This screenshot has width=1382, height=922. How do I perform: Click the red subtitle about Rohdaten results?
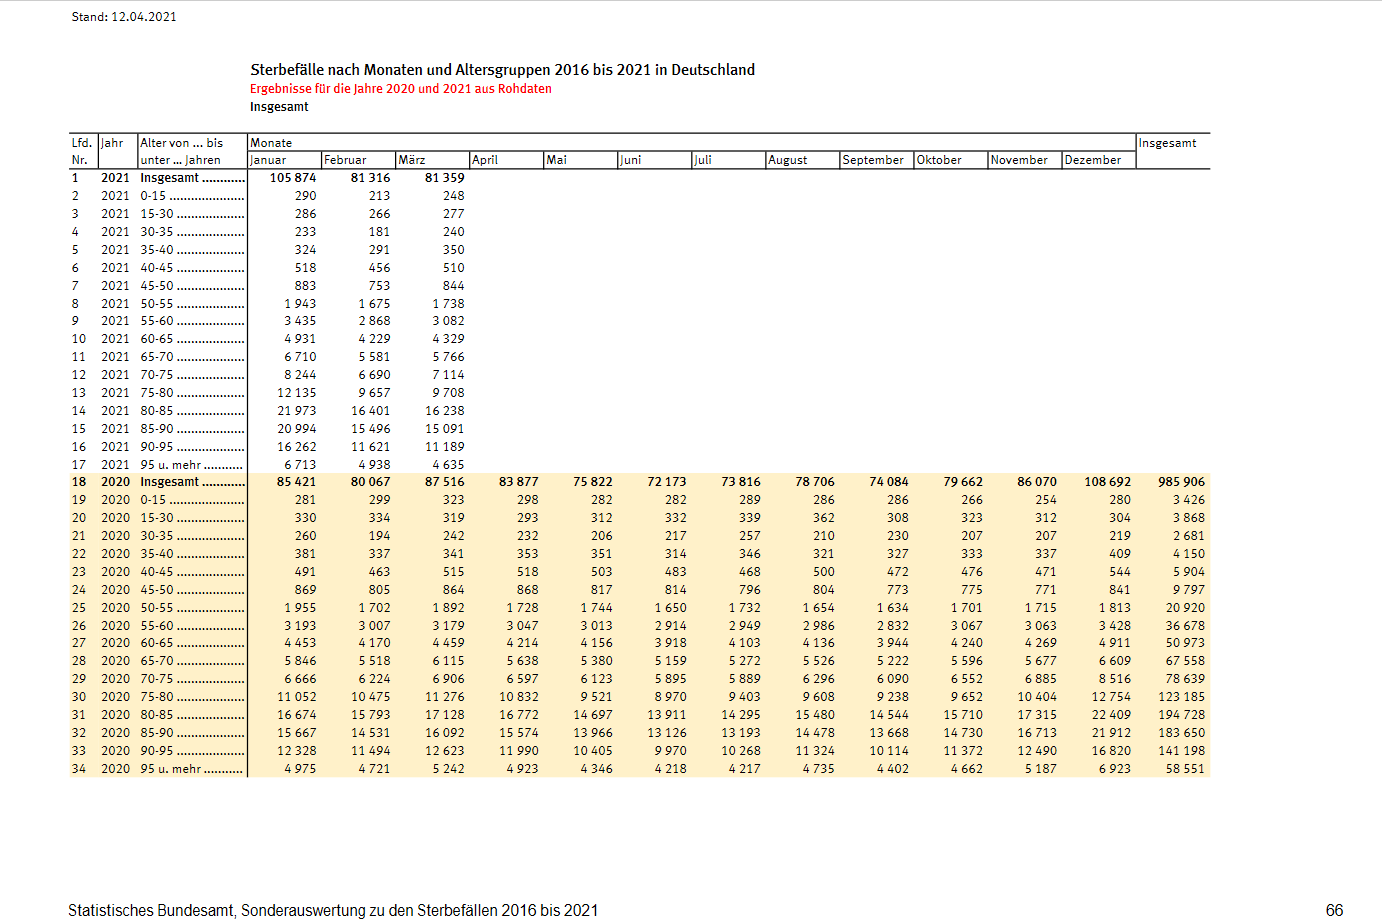(400, 89)
